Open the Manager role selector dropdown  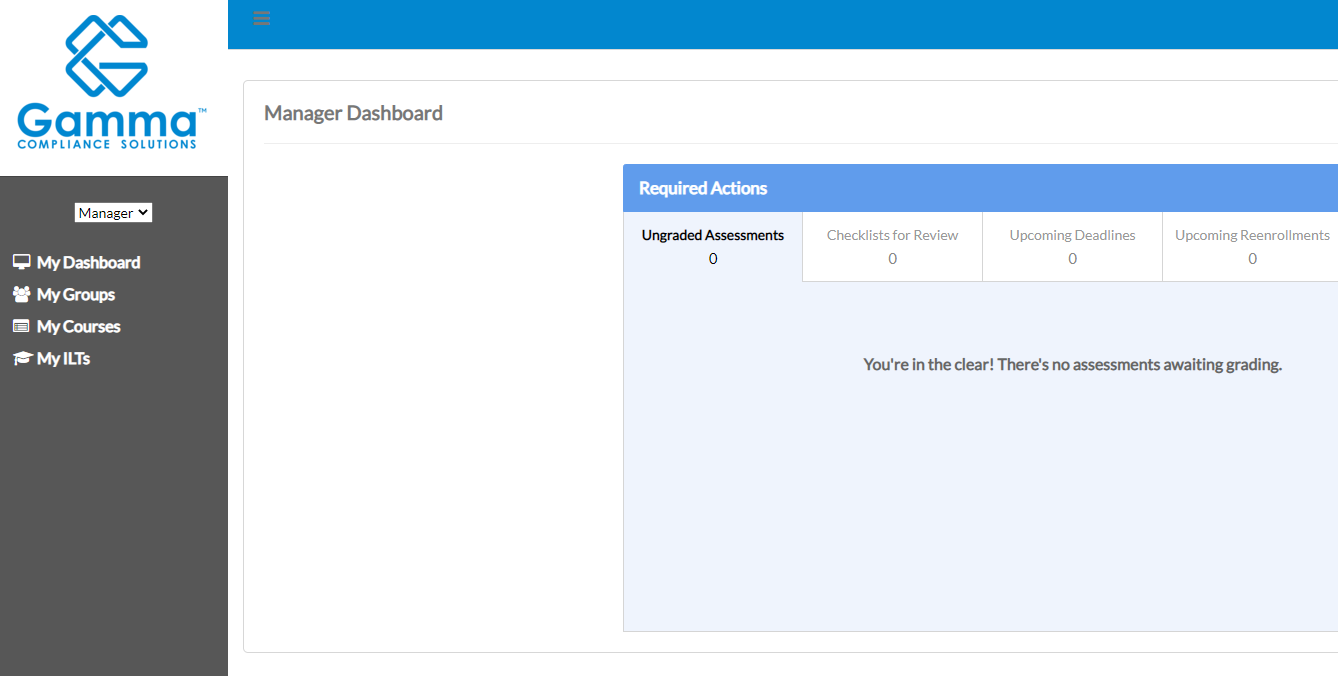[x=113, y=212]
